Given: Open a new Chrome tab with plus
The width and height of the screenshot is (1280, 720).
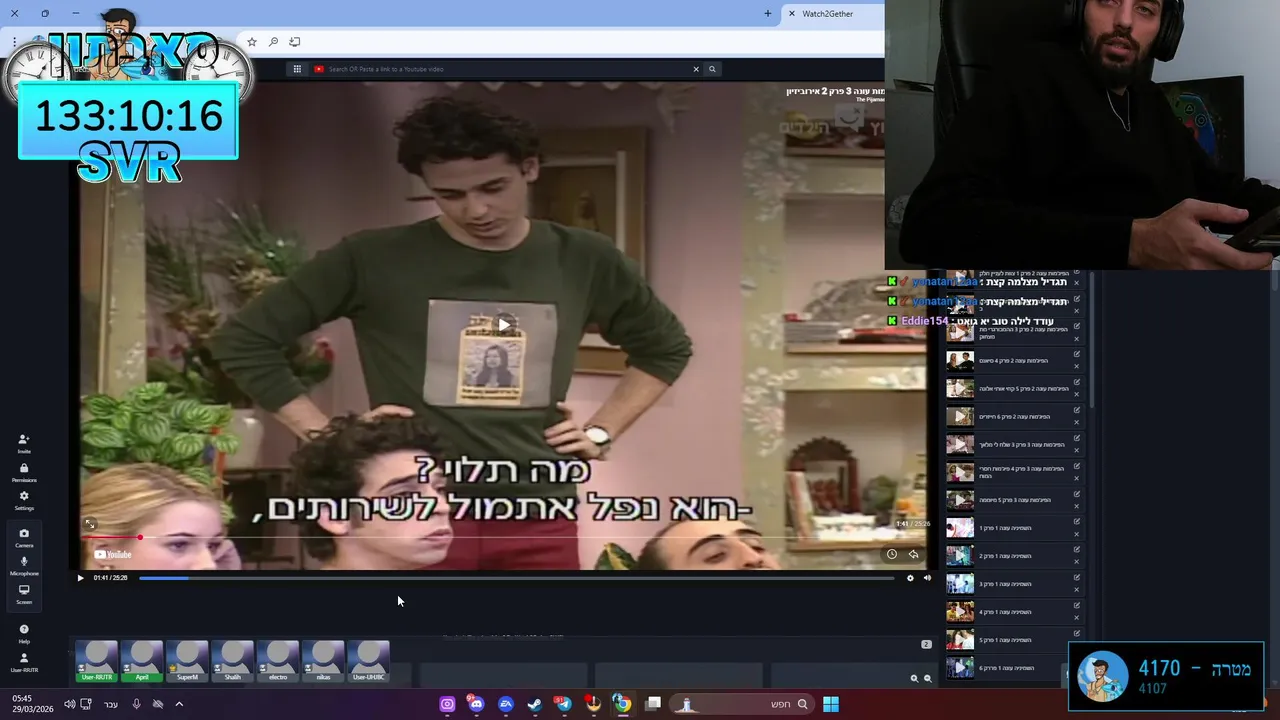Looking at the screenshot, I should 768,13.
